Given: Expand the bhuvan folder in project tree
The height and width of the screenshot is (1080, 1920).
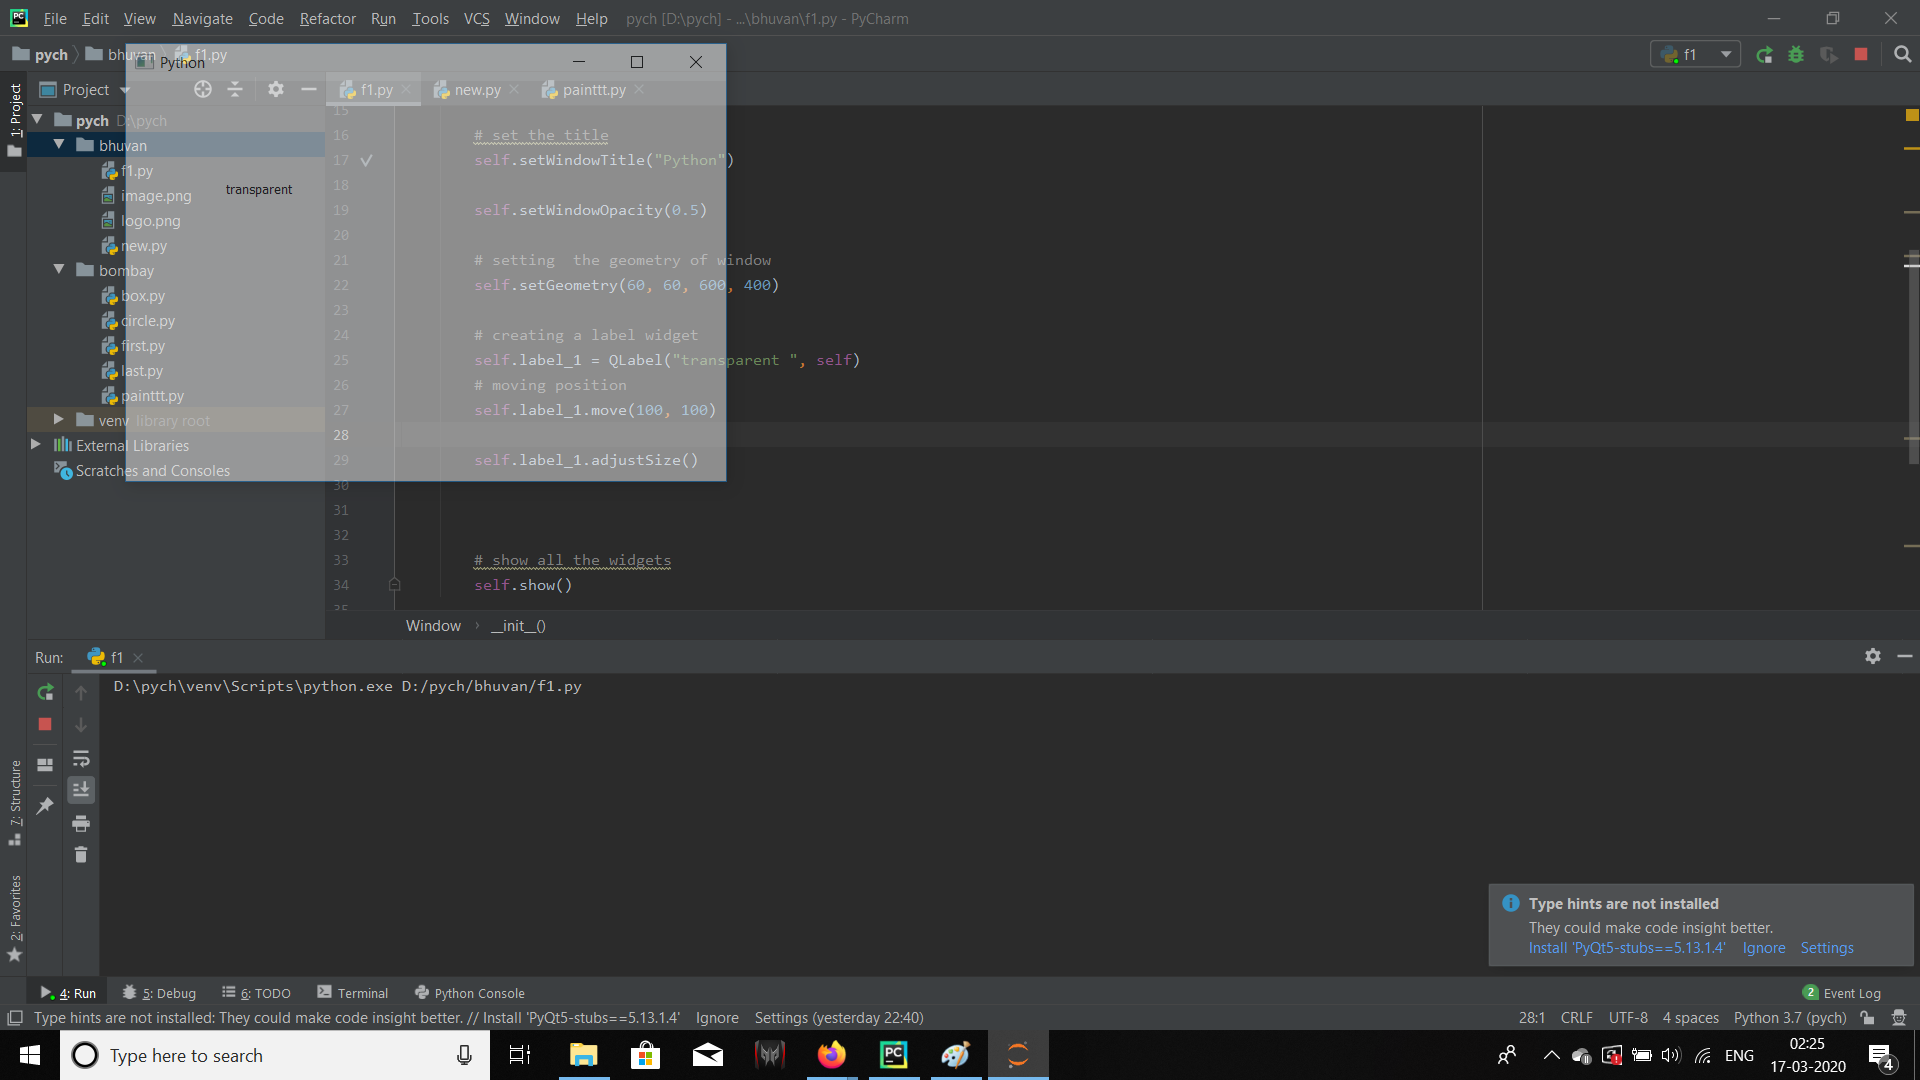Looking at the screenshot, I should point(58,144).
